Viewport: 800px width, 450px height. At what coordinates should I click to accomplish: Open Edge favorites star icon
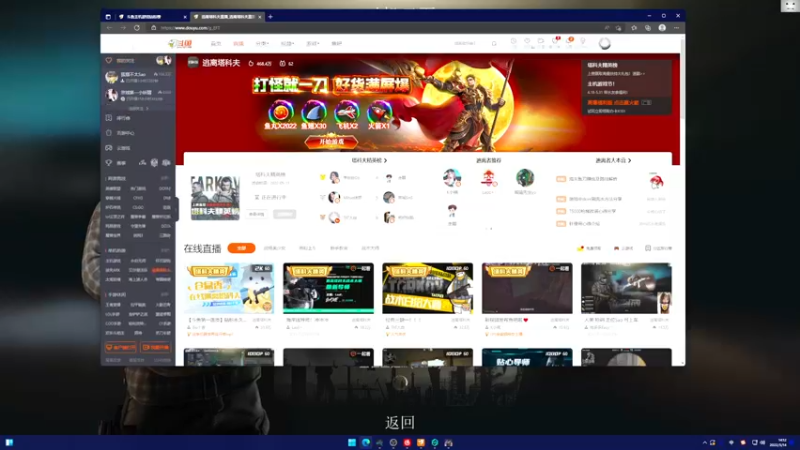click(634, 28)
